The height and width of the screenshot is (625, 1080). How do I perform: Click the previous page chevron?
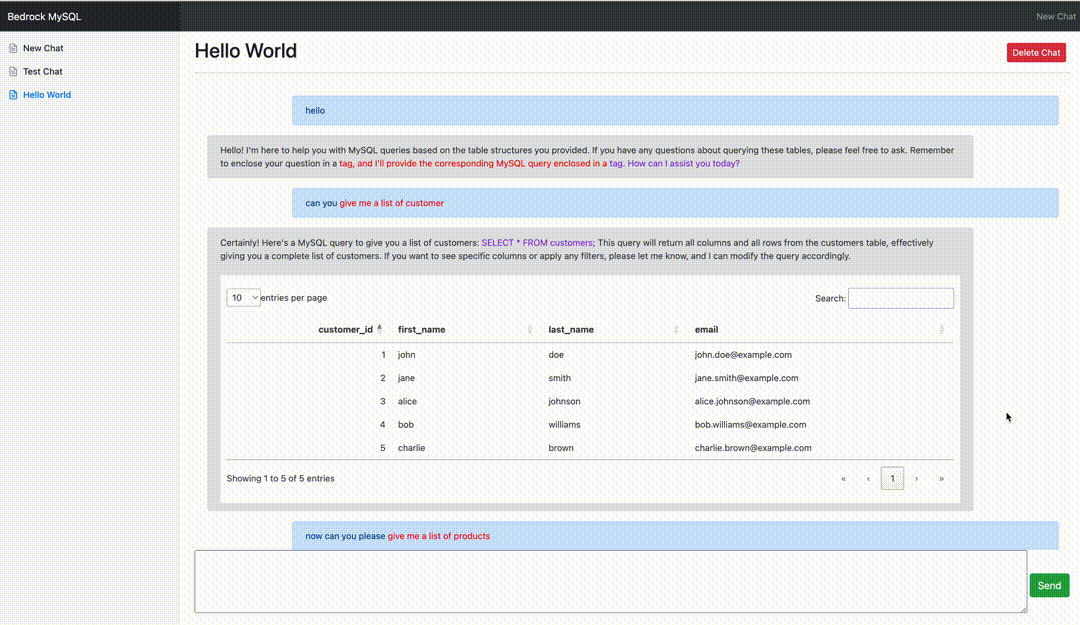(867, 478)
